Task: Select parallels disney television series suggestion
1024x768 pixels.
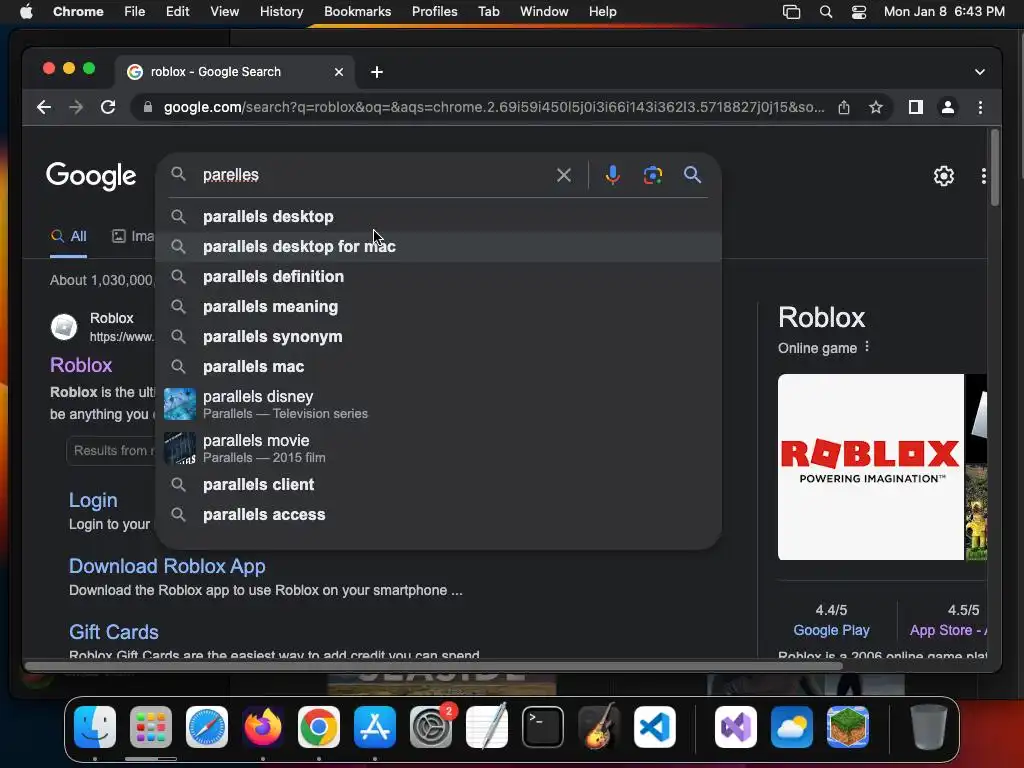Action: [x=438, y=404]
